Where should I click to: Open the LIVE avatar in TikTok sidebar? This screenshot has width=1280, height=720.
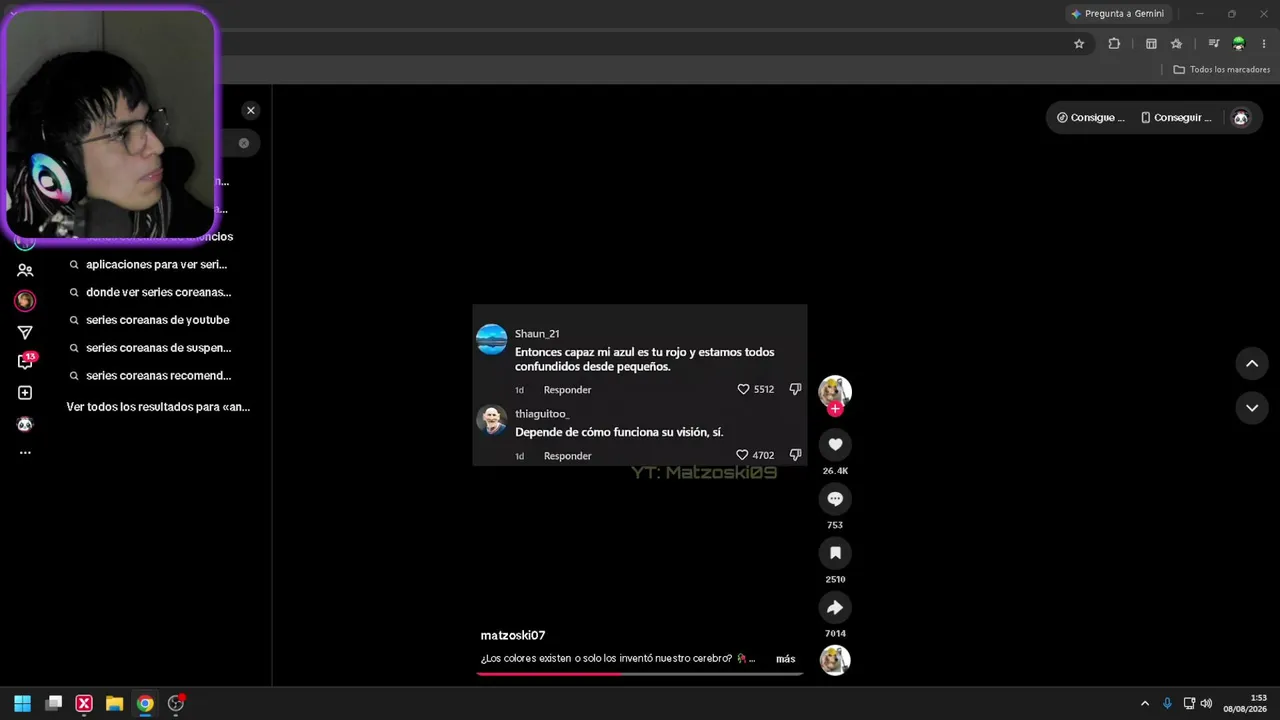25,301
